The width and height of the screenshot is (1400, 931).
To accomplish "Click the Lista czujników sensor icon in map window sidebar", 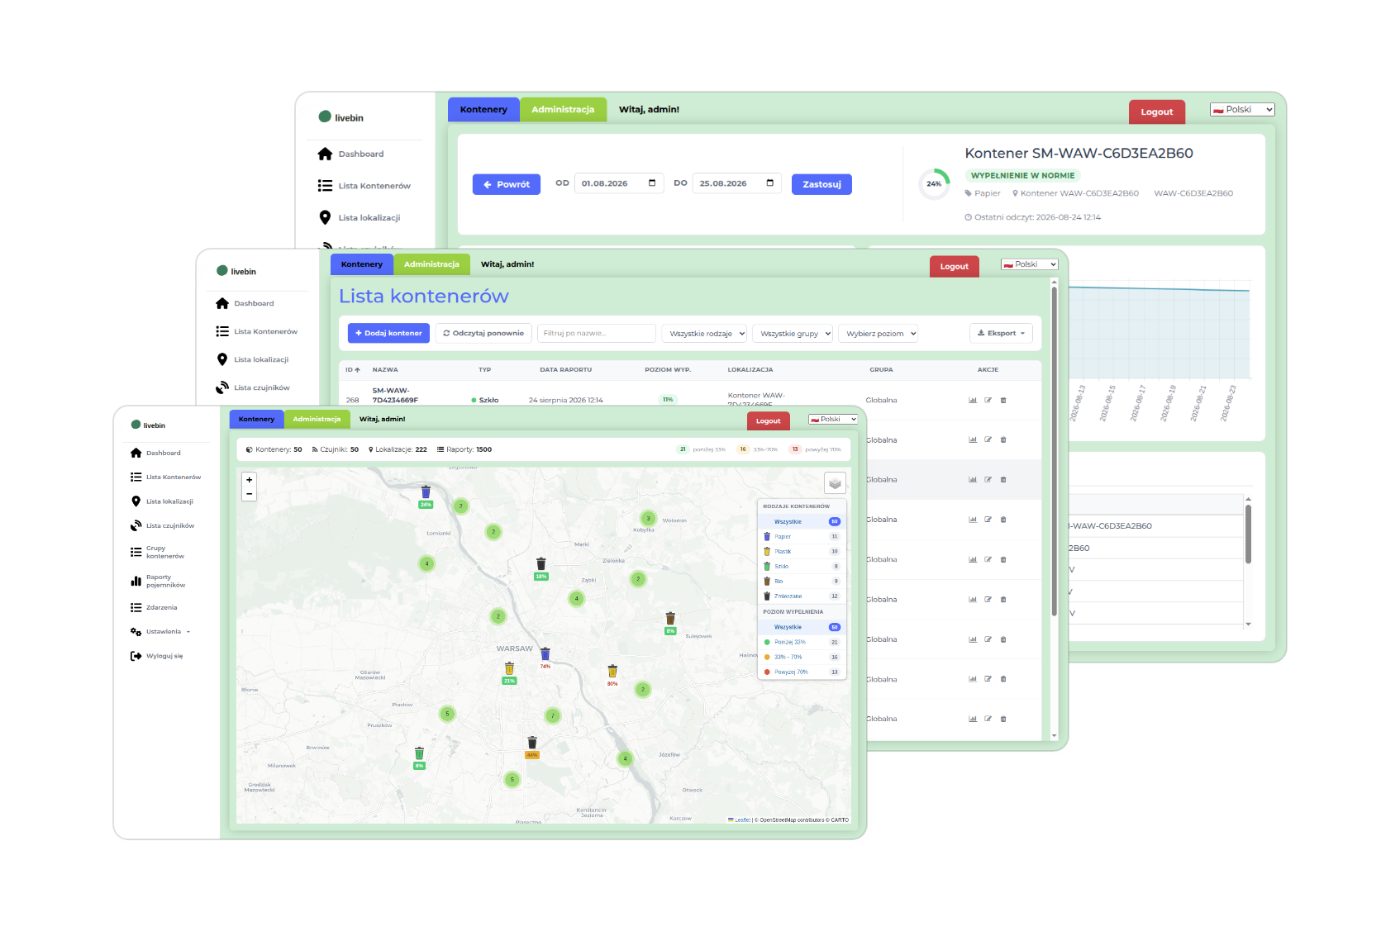I will coord(136,525).
